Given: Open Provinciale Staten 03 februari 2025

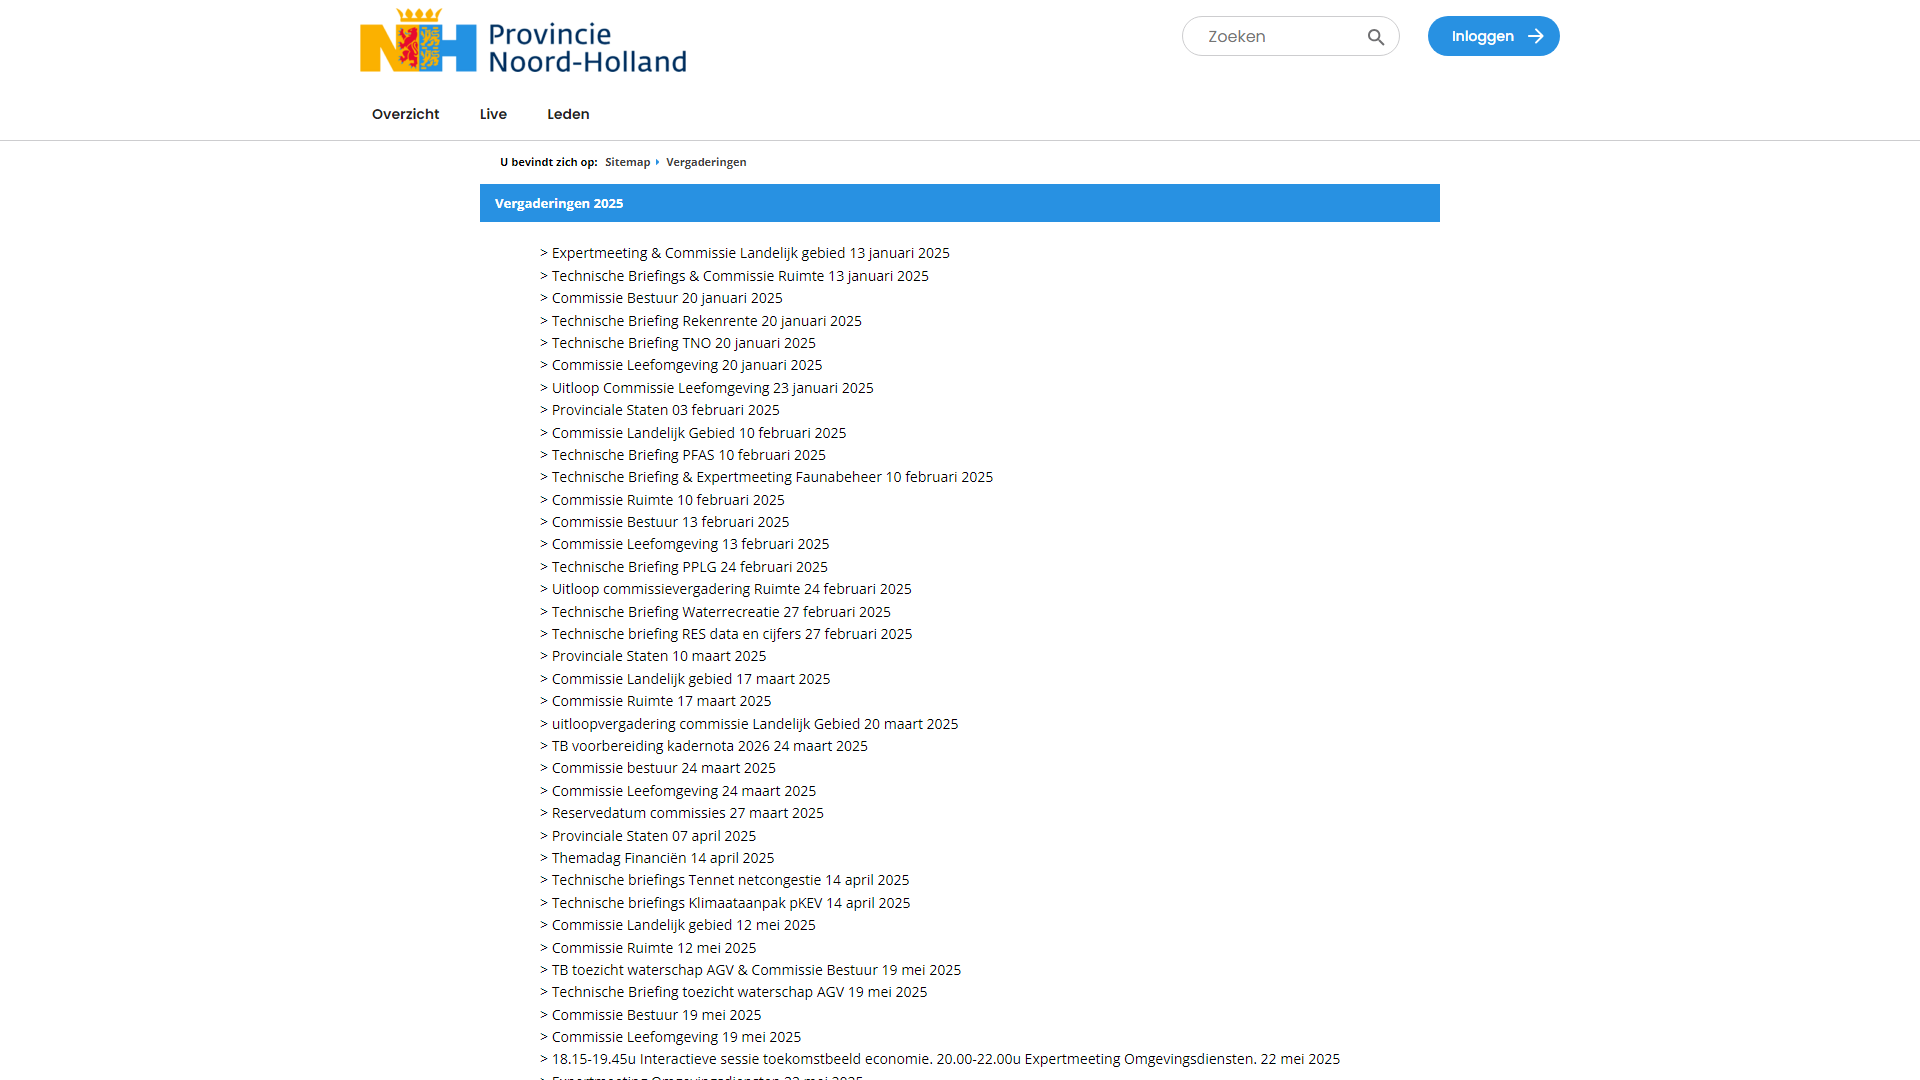Looking at the screenshot, I should click(x=665, y=410).
